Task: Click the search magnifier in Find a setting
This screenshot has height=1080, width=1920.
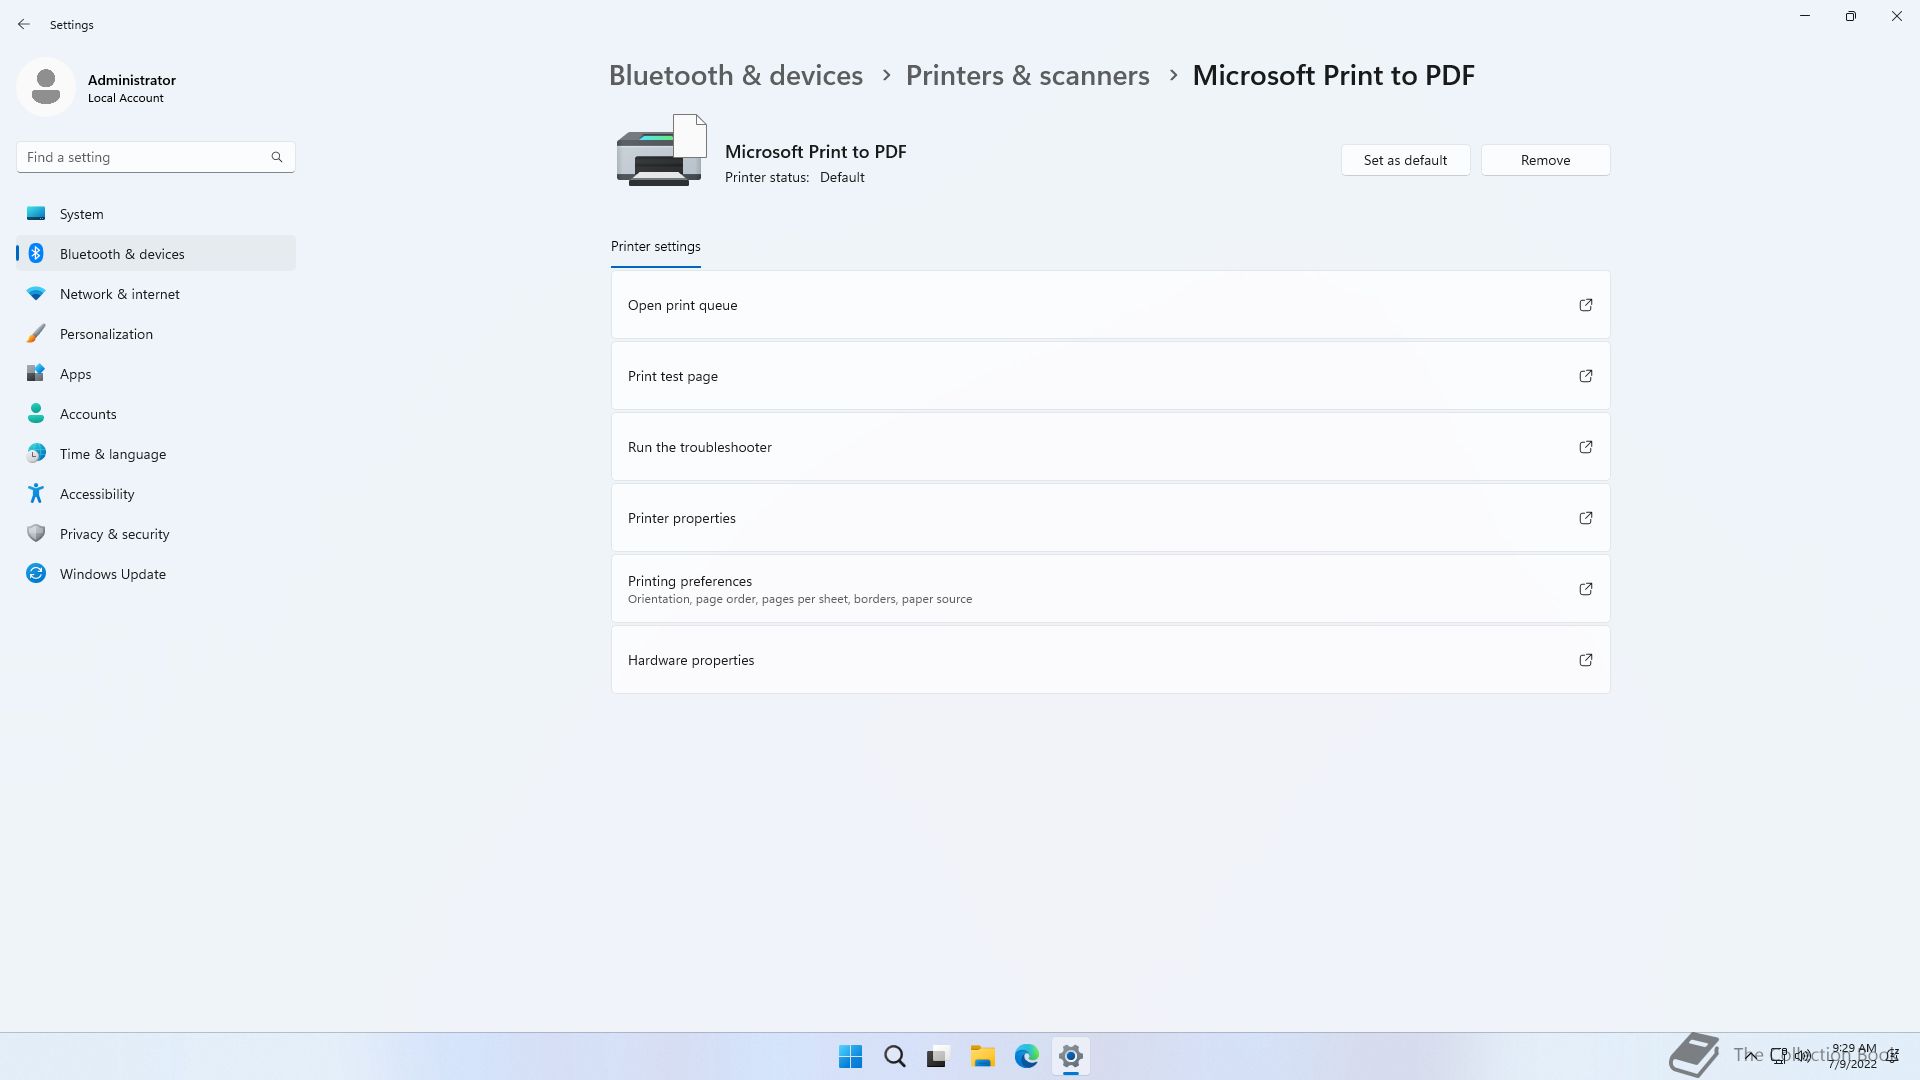Action: 277,157
